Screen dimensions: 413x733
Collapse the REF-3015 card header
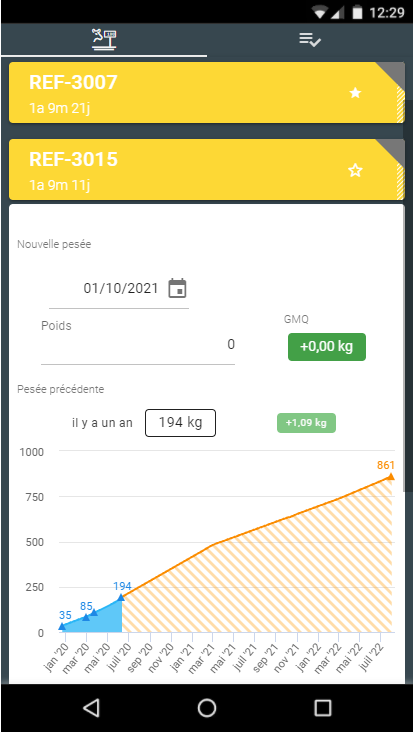click(207, 170)
